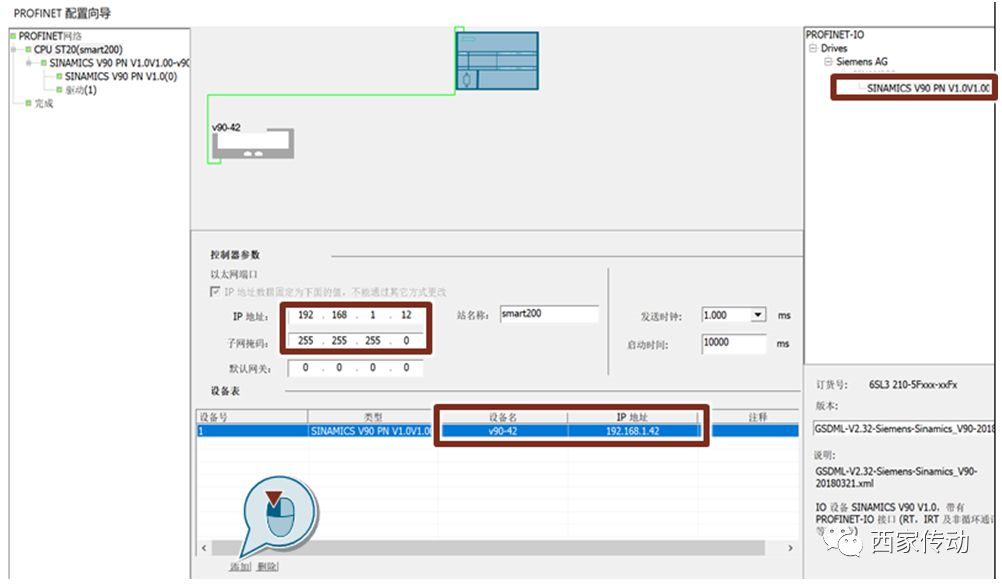Click the 注释 column header

click(757, 417)
